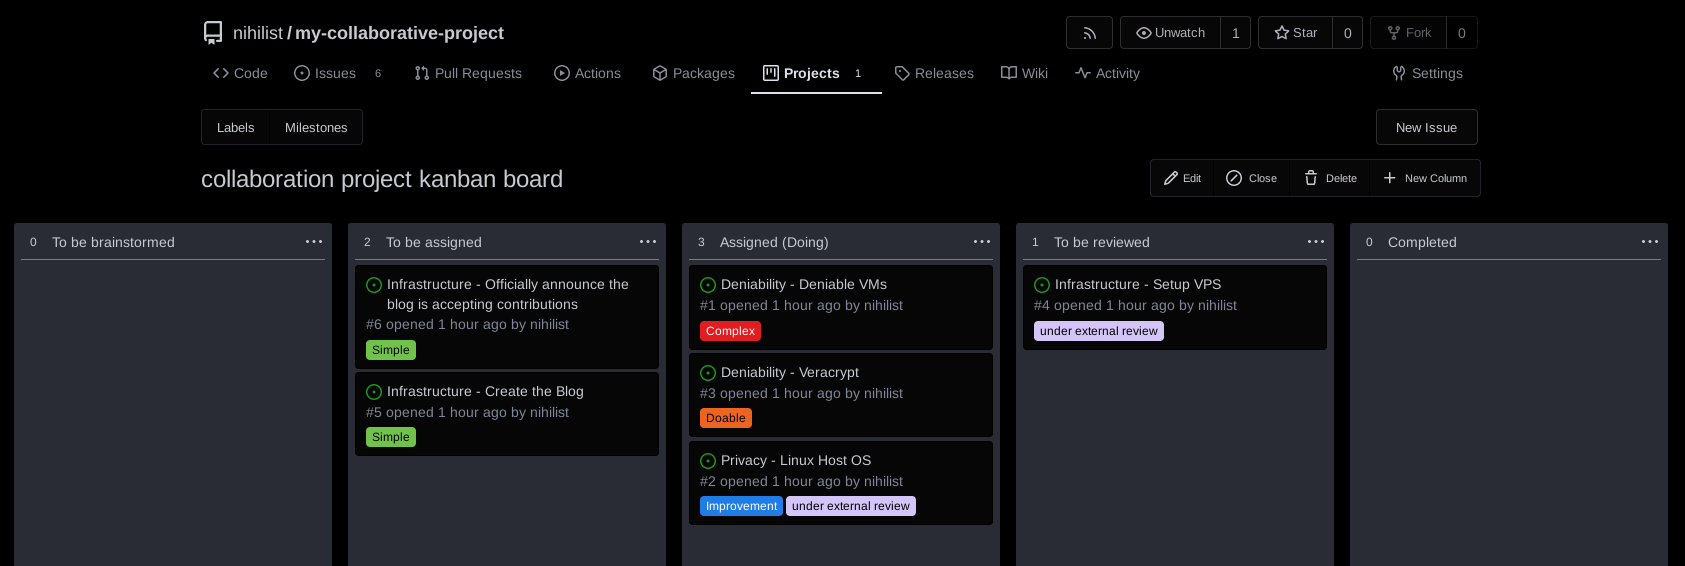
Task: Open the Milestones view
Action: (316, 127)
